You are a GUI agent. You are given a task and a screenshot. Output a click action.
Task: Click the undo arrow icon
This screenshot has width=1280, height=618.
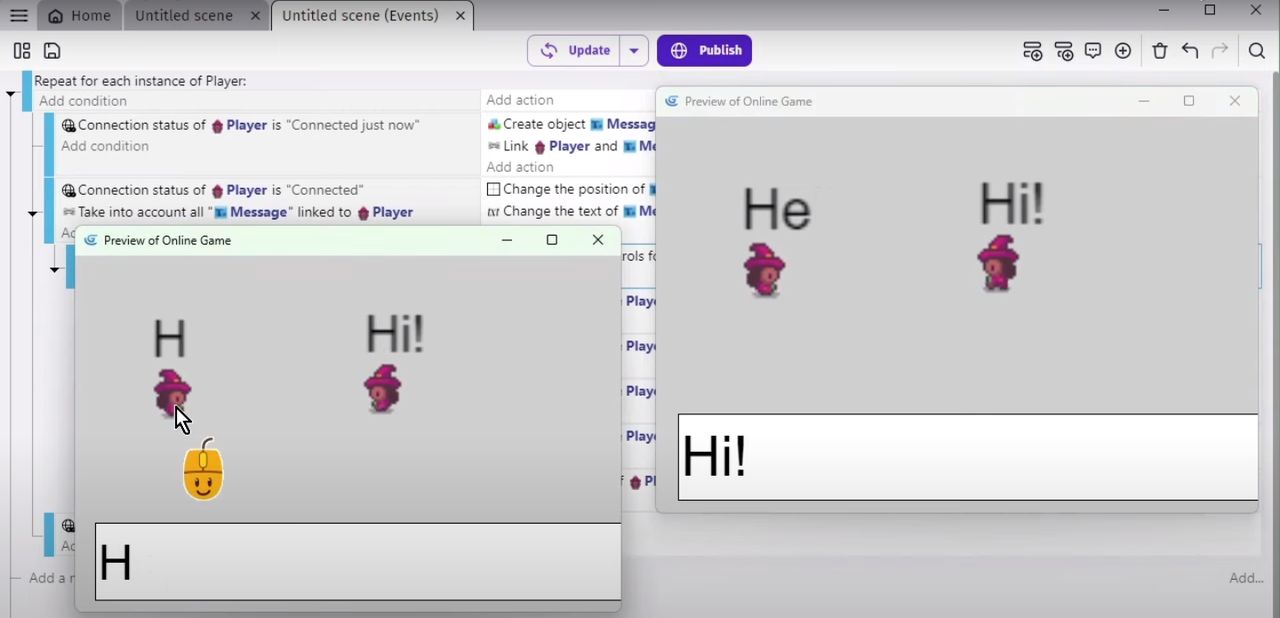(1190, 51)
